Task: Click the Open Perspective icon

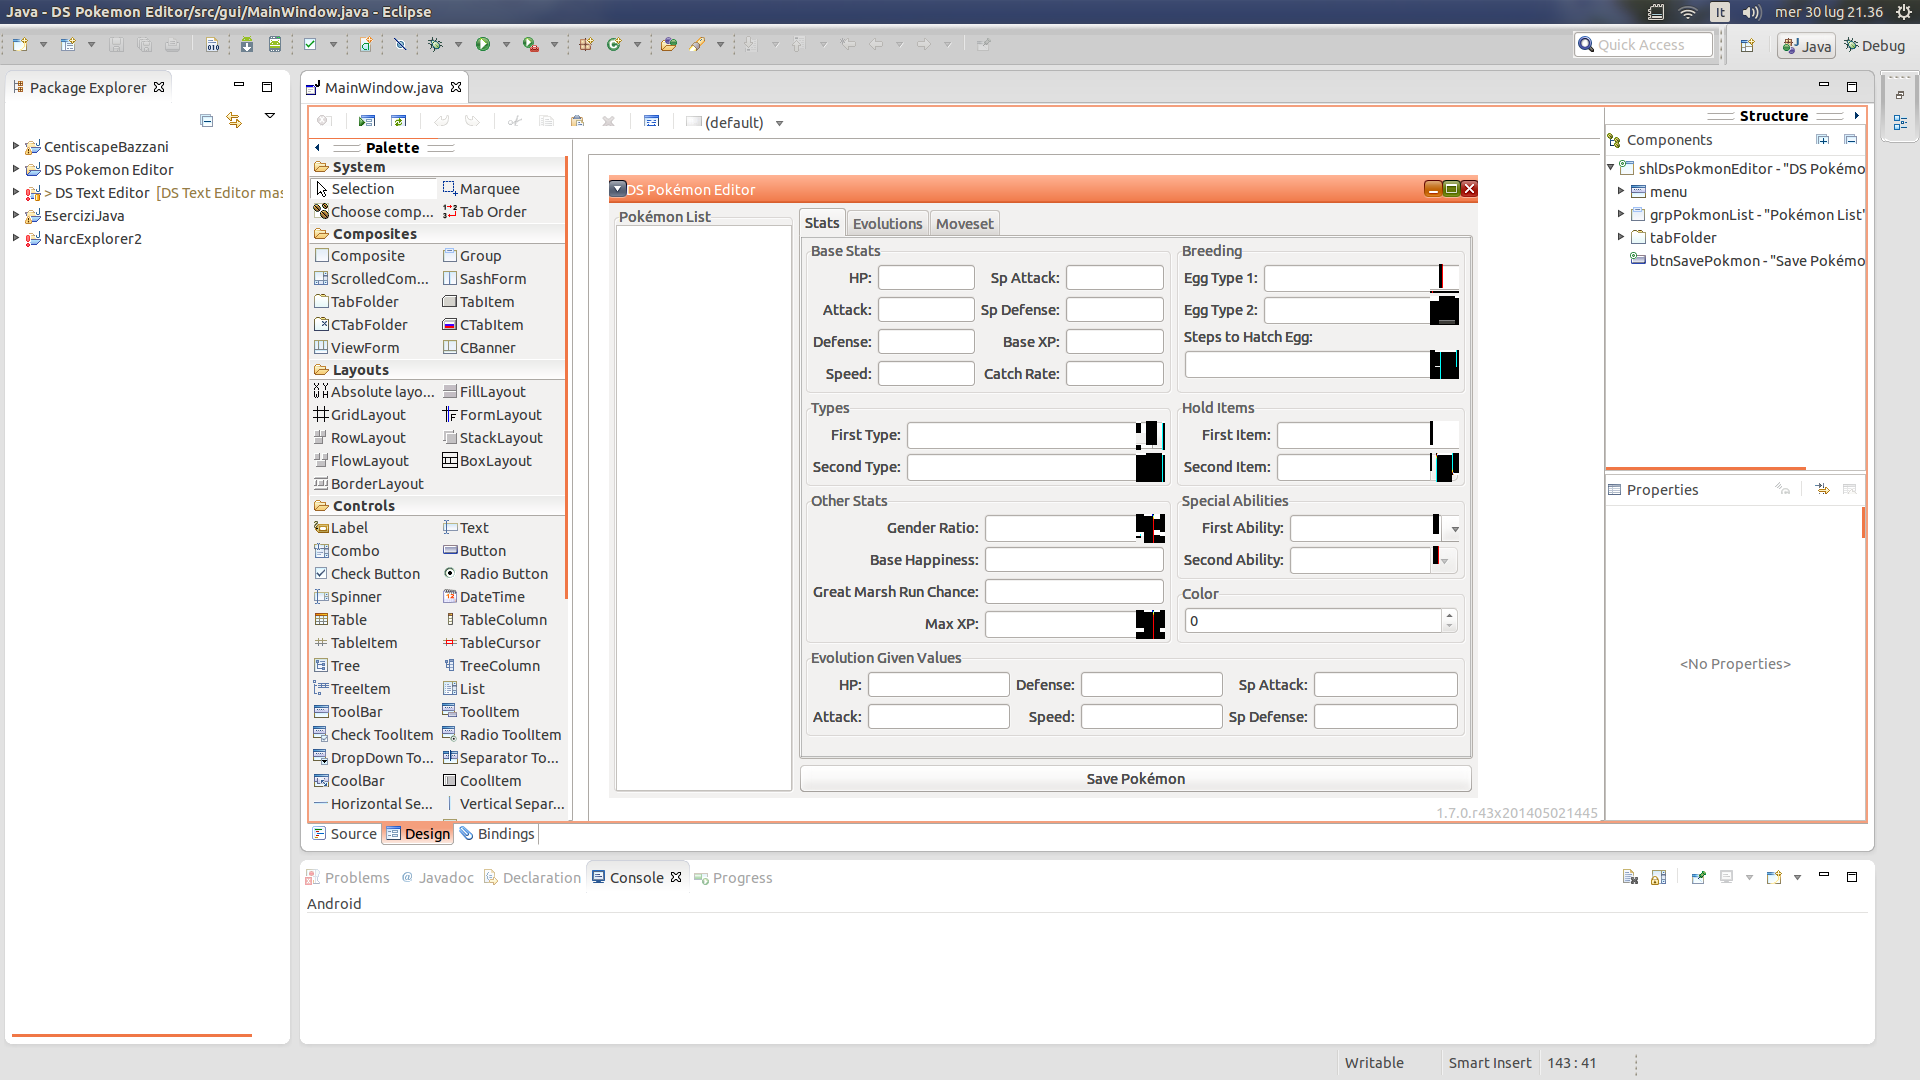Action: [x=1748, y=46]
